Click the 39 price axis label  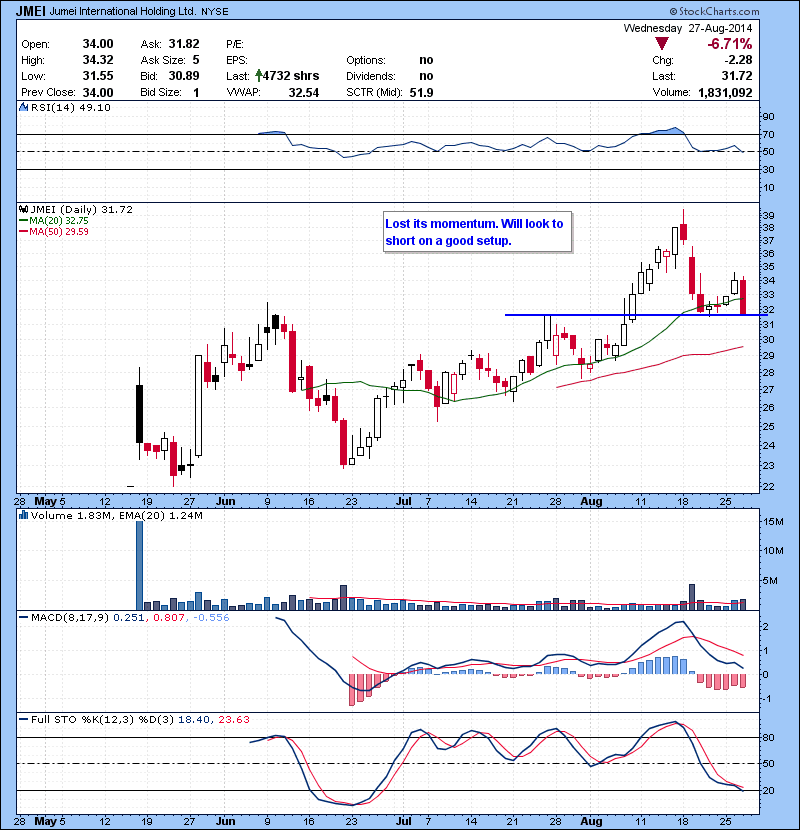[x=768, y=215]
